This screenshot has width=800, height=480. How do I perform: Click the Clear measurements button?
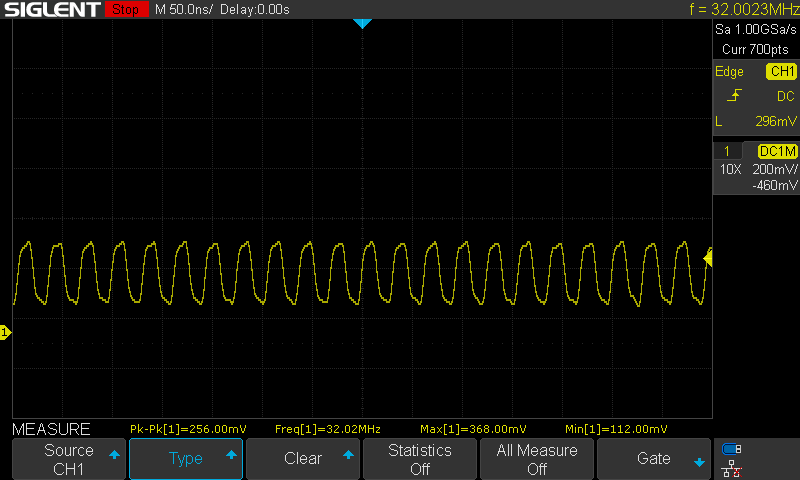(303, 459)
